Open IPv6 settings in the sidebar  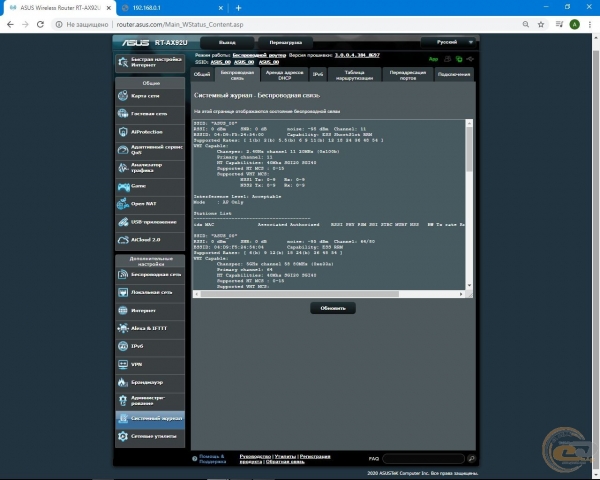[150, 346]
